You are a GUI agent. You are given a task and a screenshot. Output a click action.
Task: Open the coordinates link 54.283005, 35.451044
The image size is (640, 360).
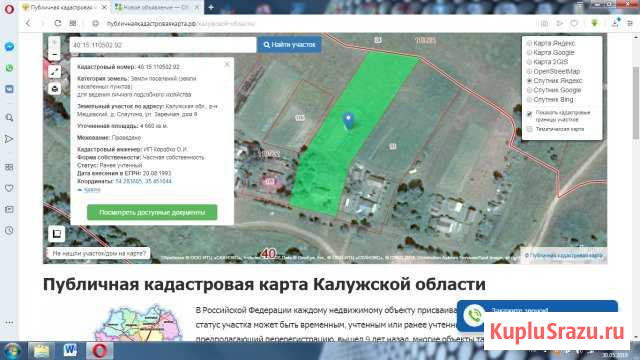point(143,181)
